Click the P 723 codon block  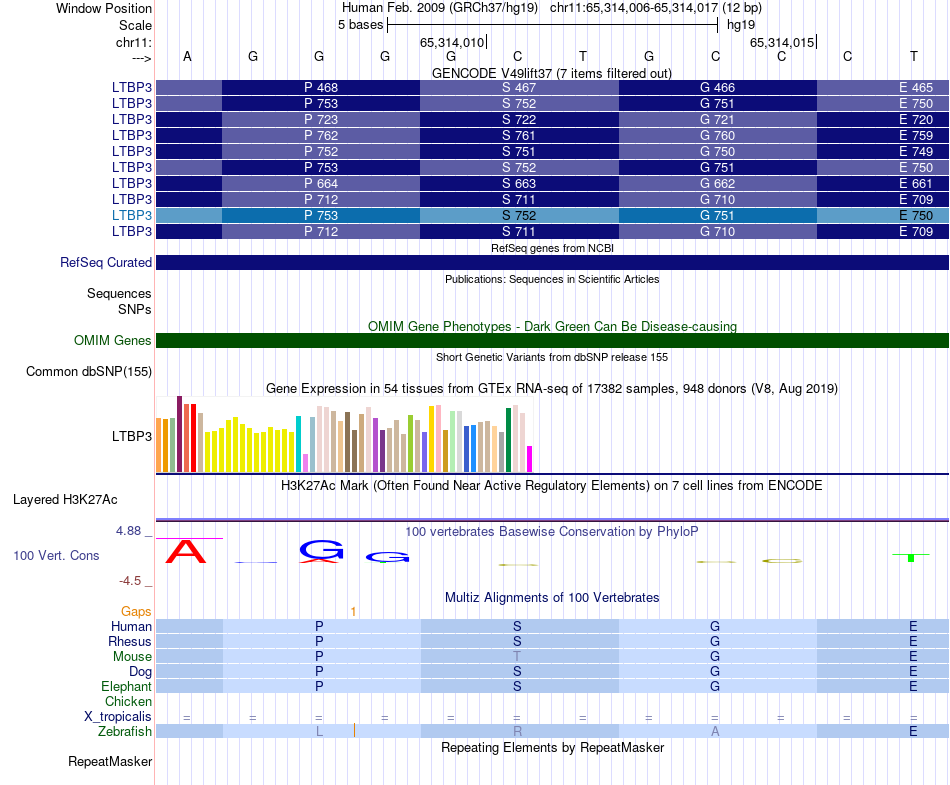(321, 119)
